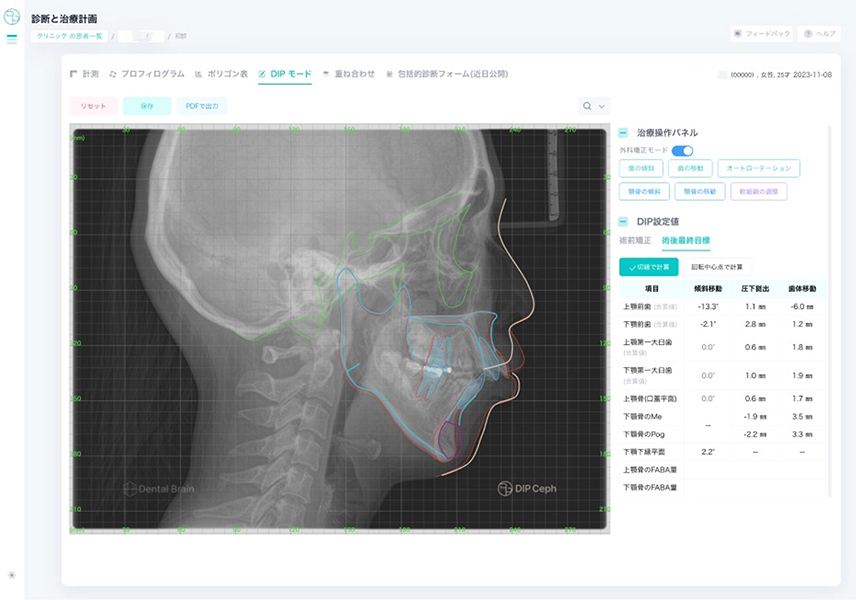Open the ヘルプ help button
856x600 pixels.
point(820,33)
